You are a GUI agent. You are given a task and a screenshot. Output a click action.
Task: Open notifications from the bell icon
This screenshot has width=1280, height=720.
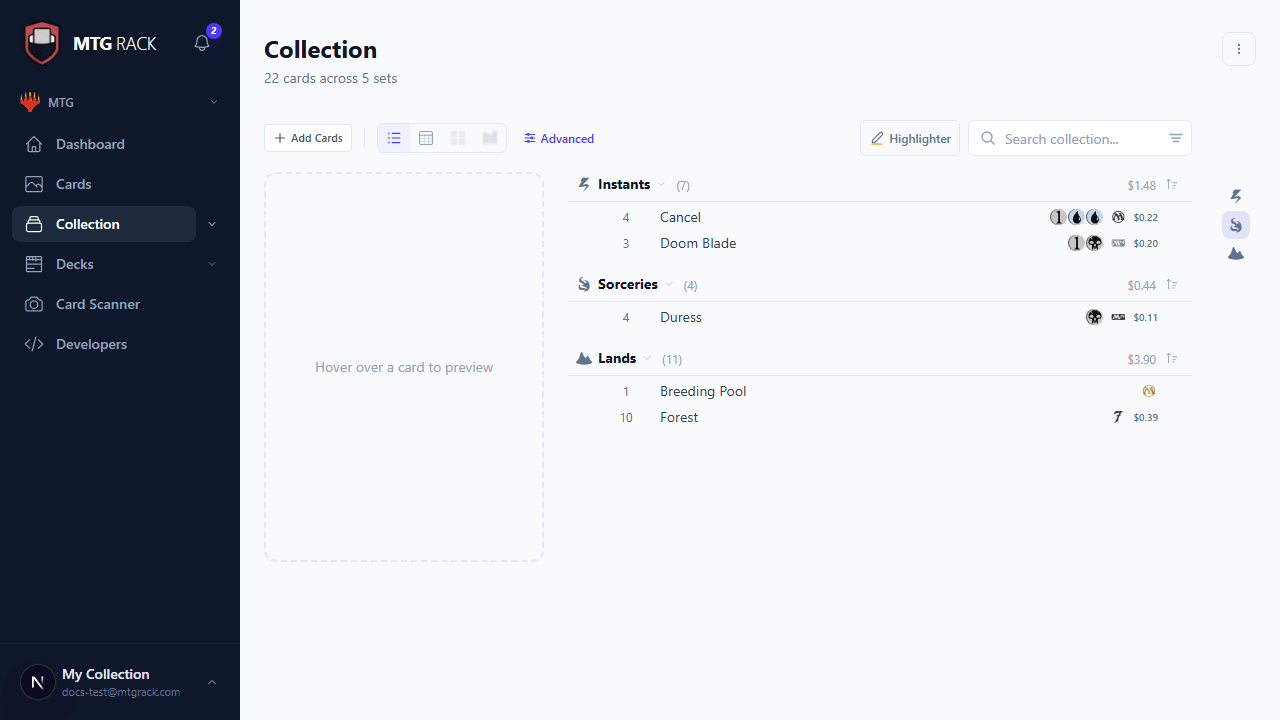(x=201, y=43)
